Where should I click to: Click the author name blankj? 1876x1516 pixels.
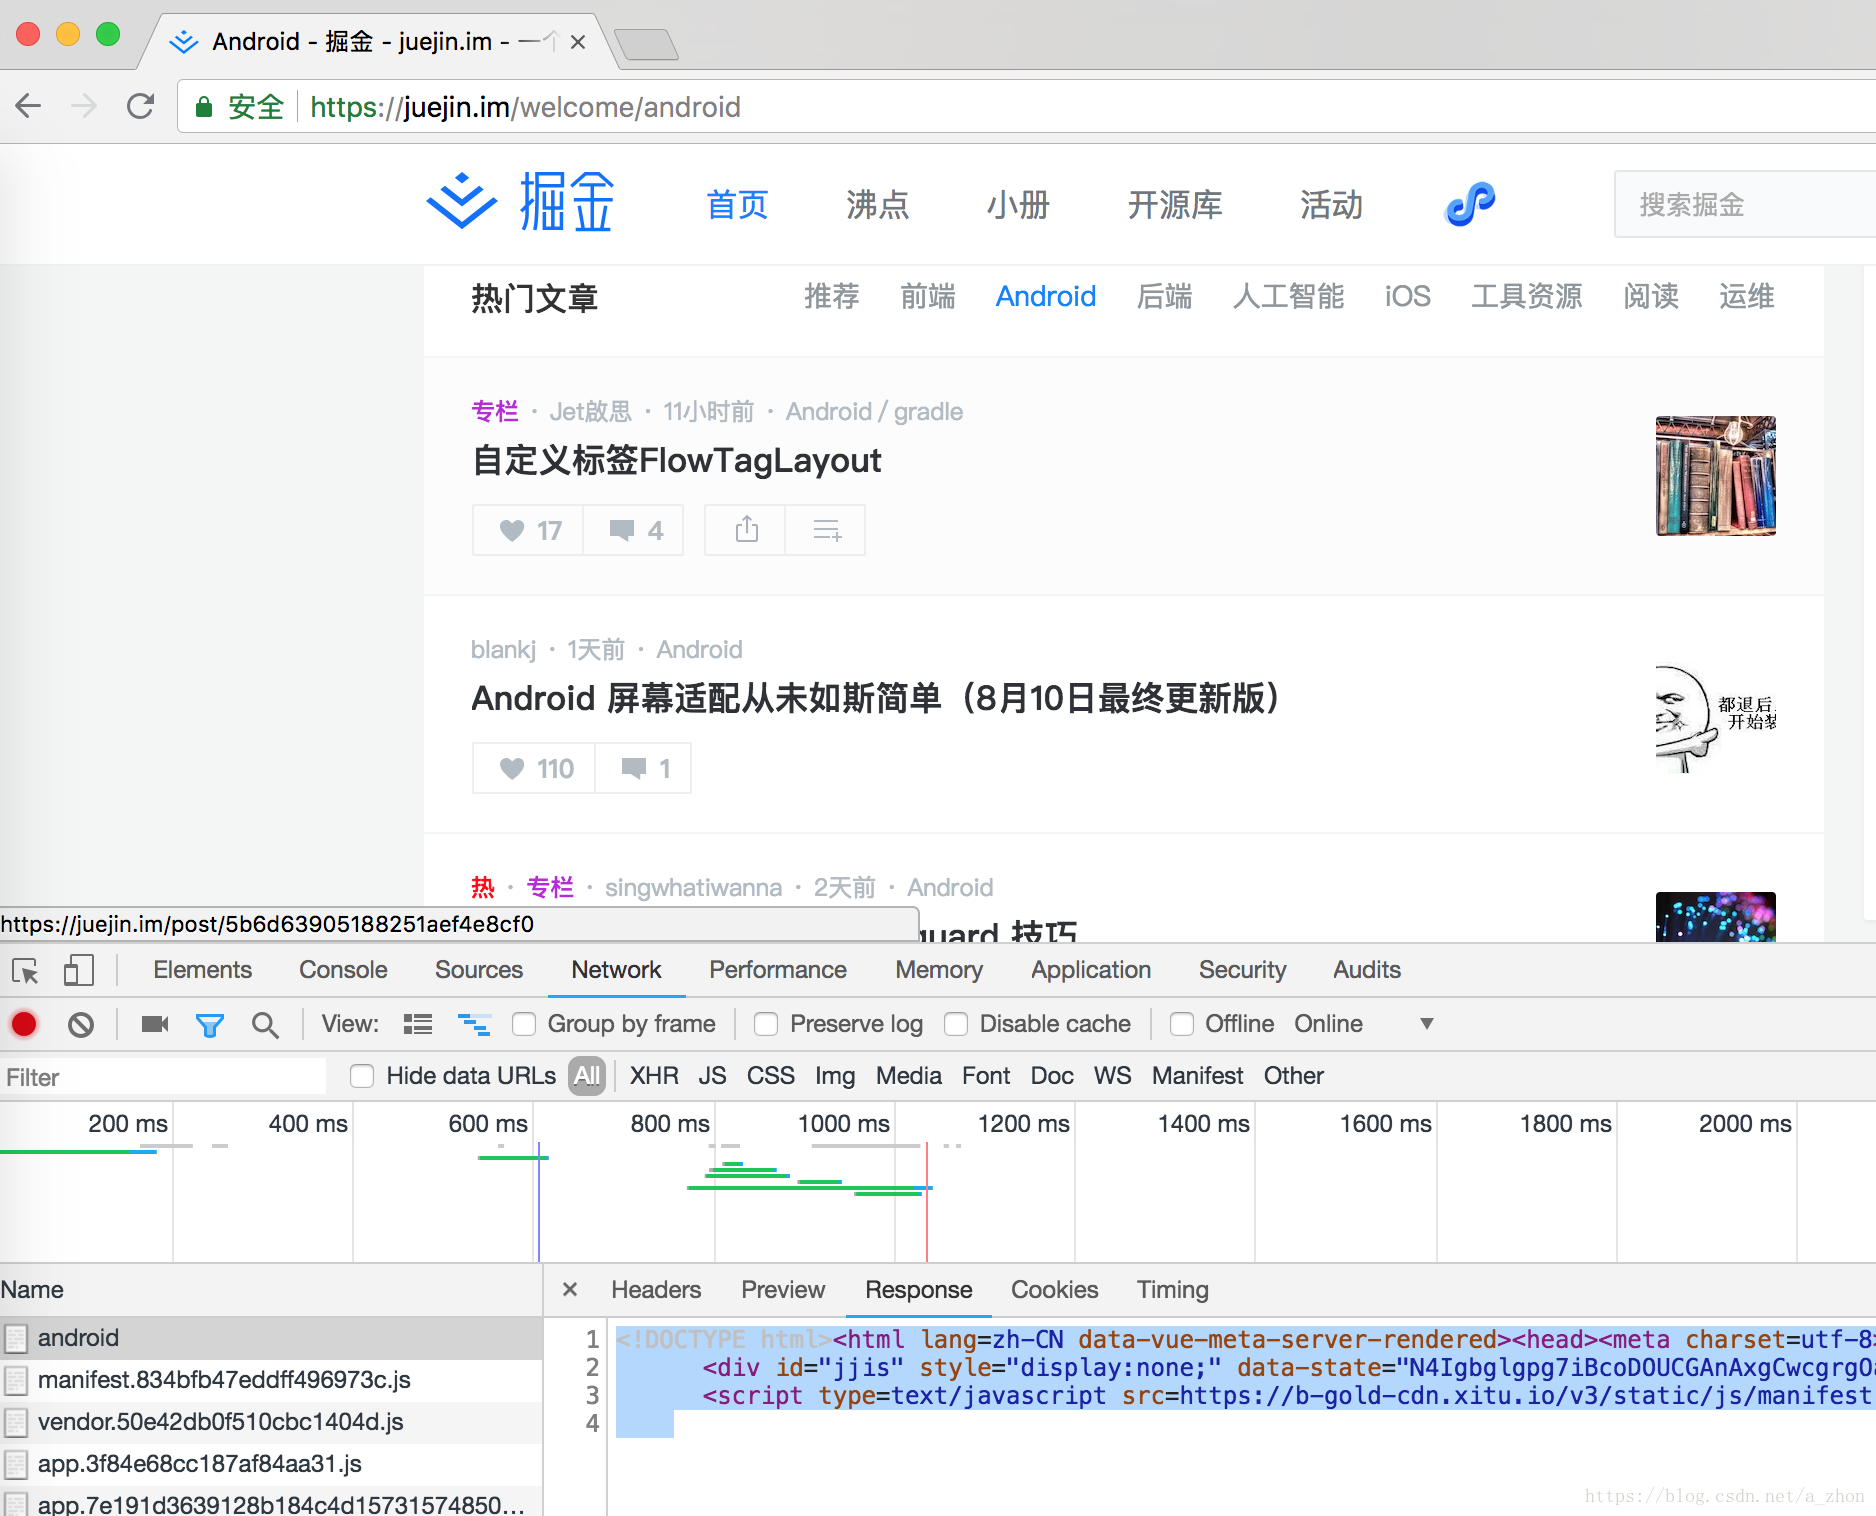tap(504, 650)
